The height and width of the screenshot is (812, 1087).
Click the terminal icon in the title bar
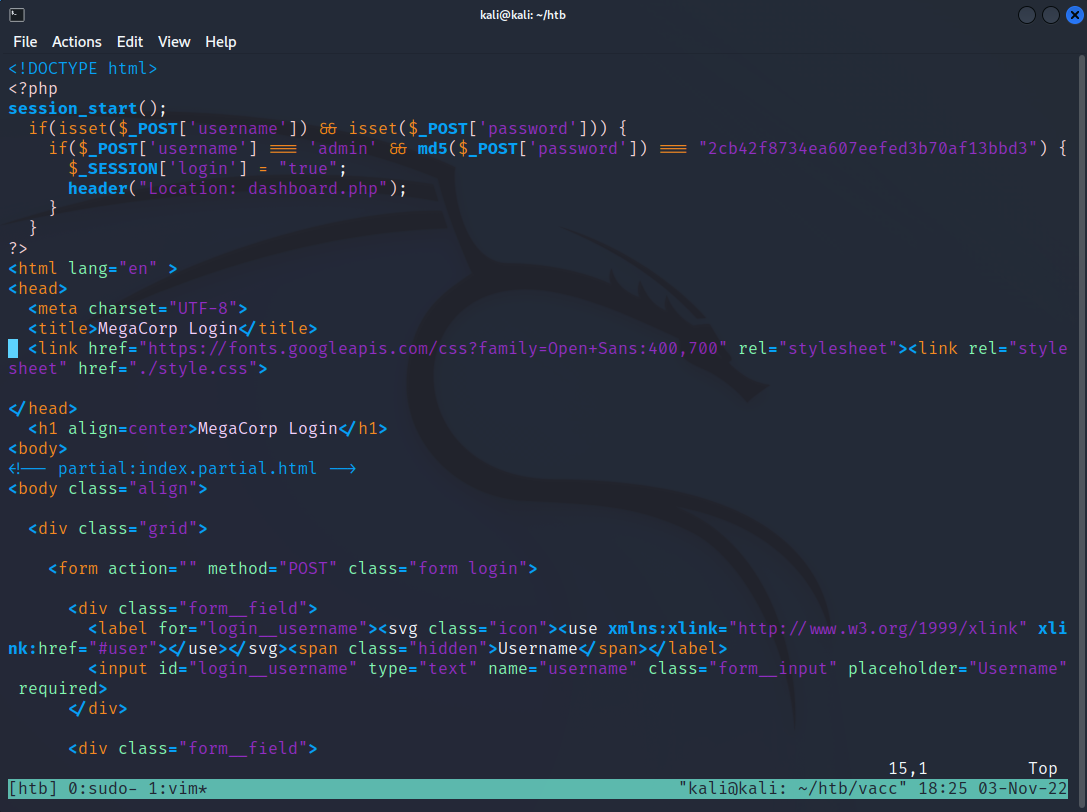pyautogui.click(x=17, y=15)
